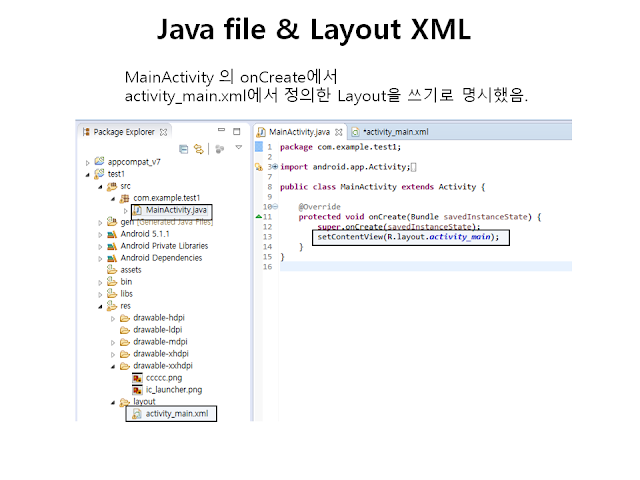The width and height of the screenshot is (640, 480).
Task: Click the layout folder icon
Action: click(124, 402)
